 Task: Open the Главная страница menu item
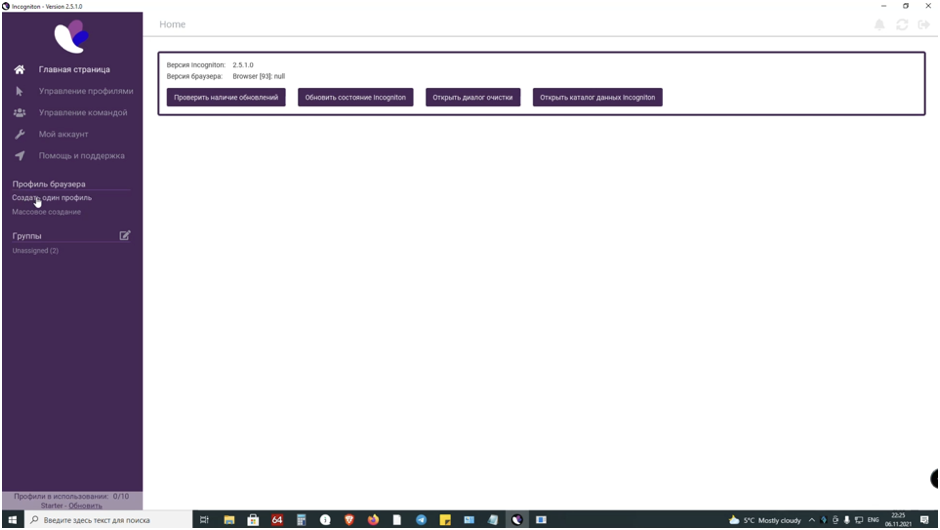(74, 70)
